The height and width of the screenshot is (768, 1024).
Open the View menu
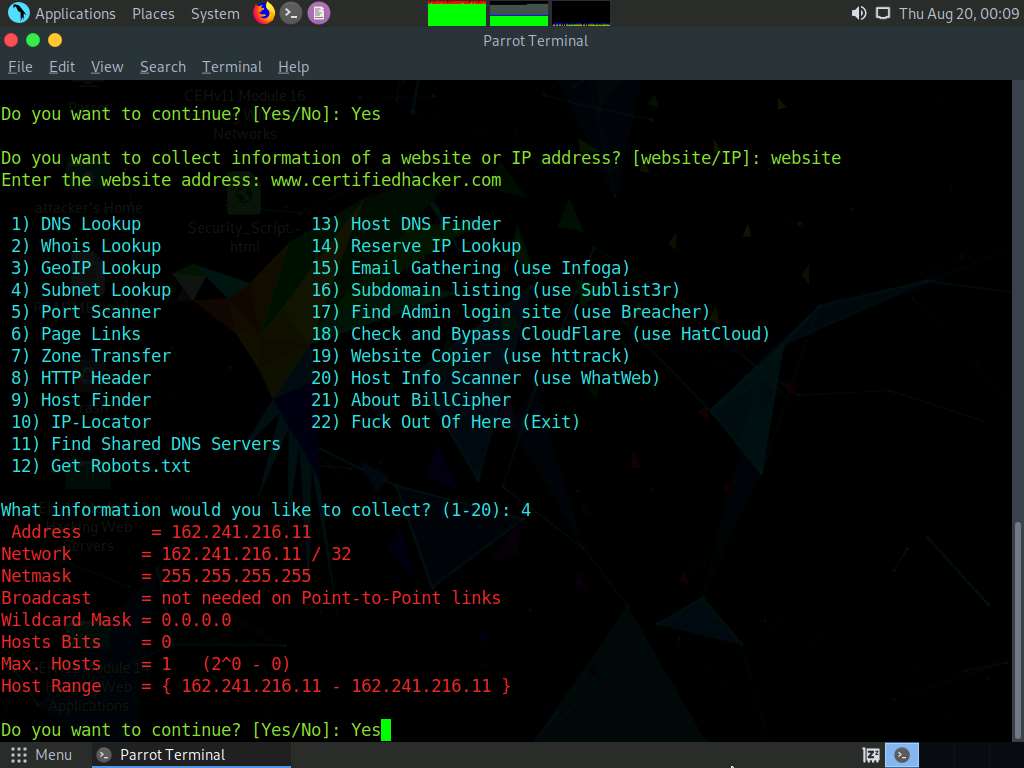tap(107, 67)
